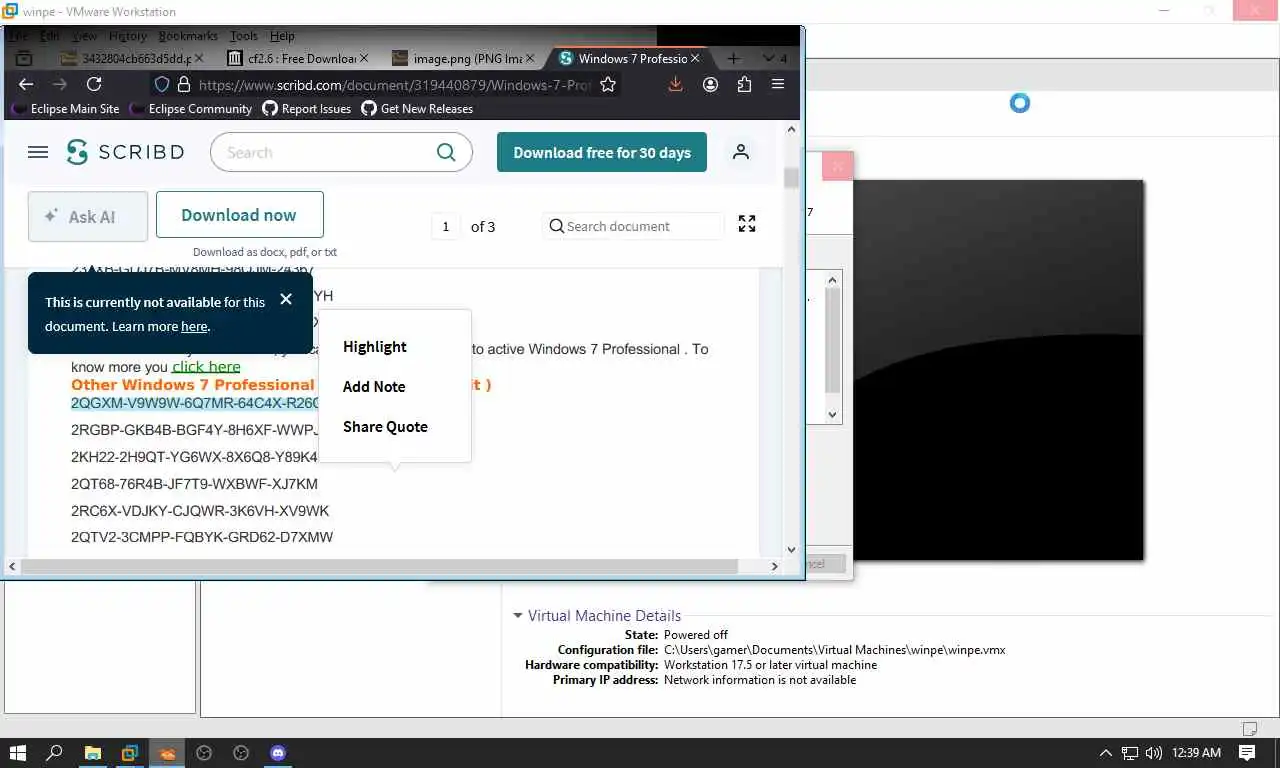Choose Add Note from the selection popup
This screenshot has height=768, width=1280.
[374, 387]
